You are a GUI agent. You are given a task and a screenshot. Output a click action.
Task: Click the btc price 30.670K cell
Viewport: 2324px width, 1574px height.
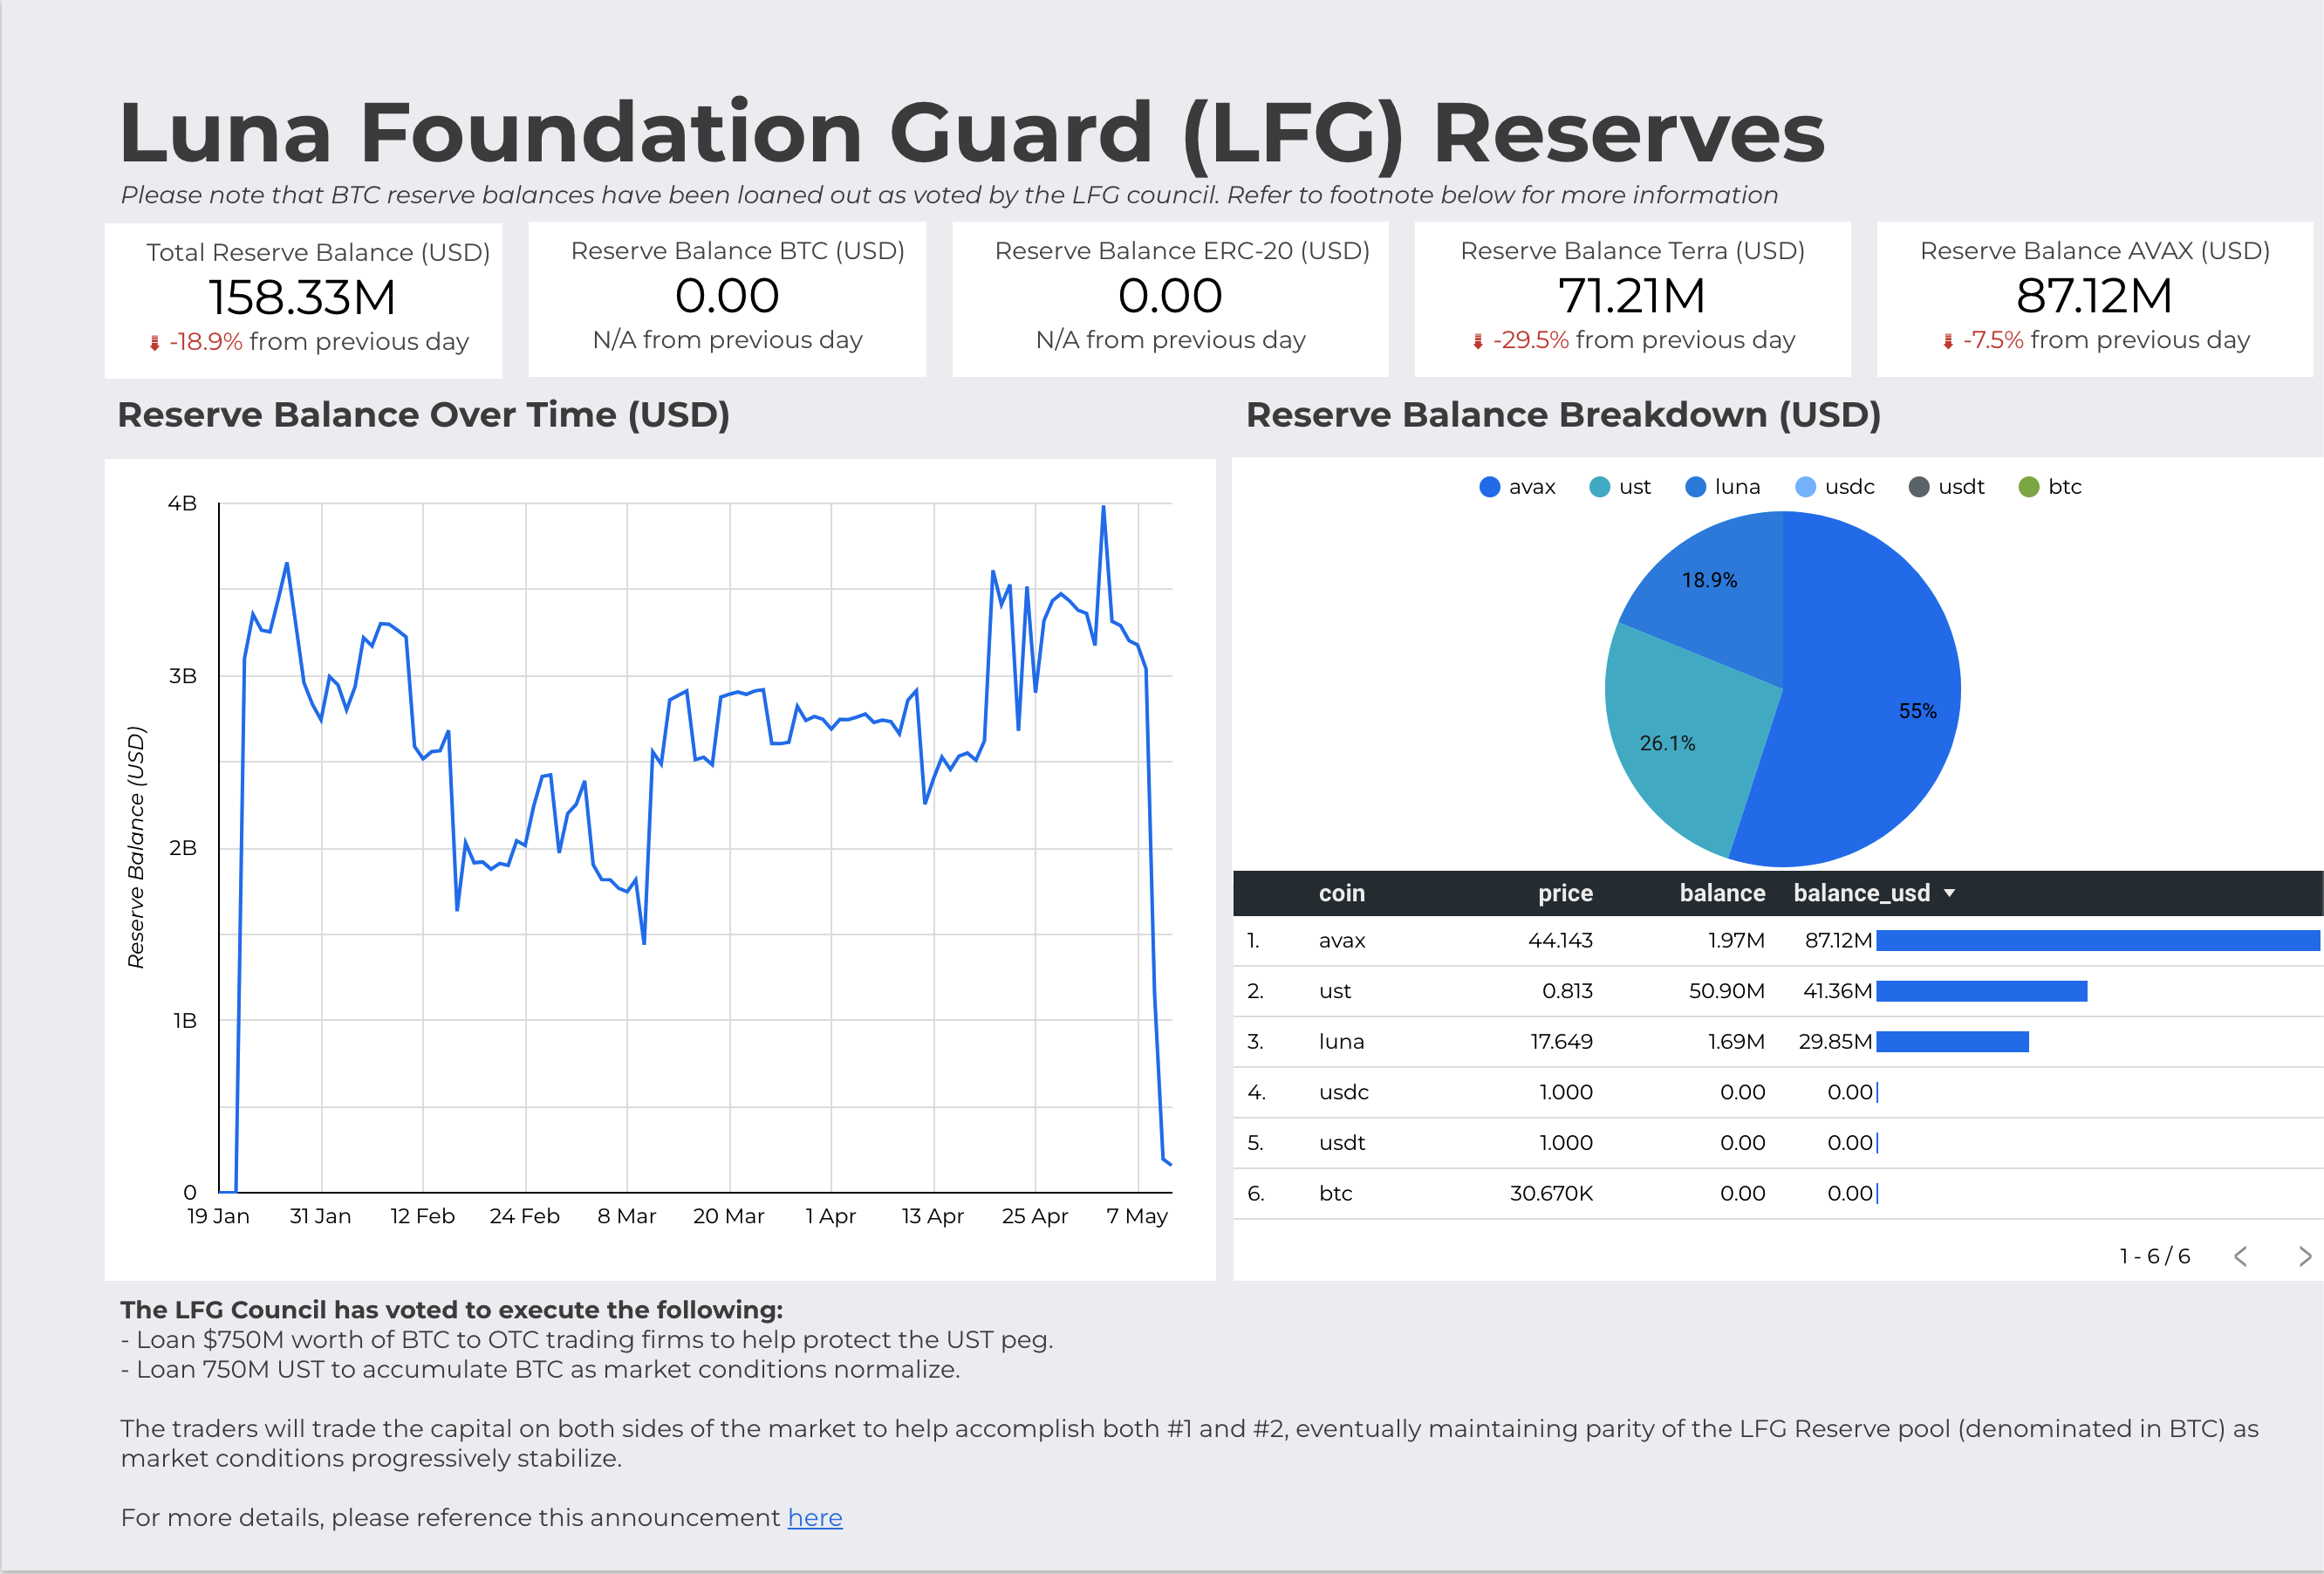pos(1551,1193)
